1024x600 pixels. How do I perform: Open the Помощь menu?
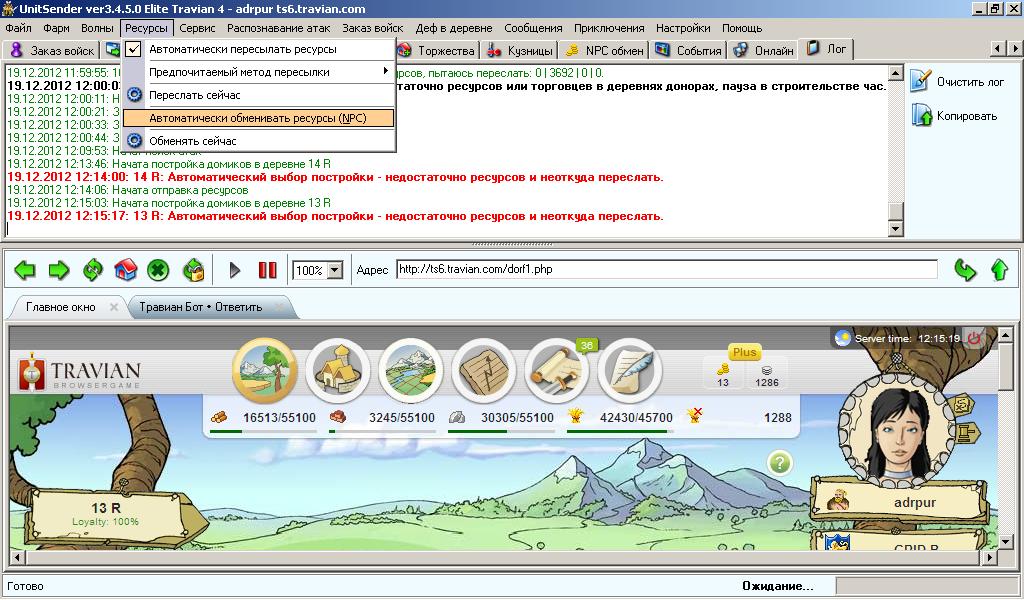point(742,28)
